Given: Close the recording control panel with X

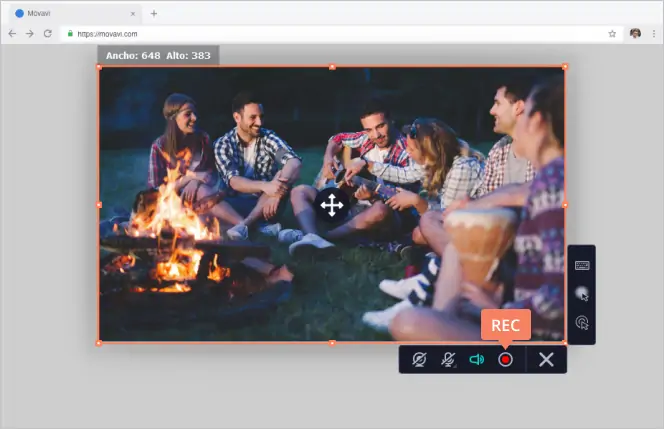Looking at the screenshot, I should [x=546, y=360].
